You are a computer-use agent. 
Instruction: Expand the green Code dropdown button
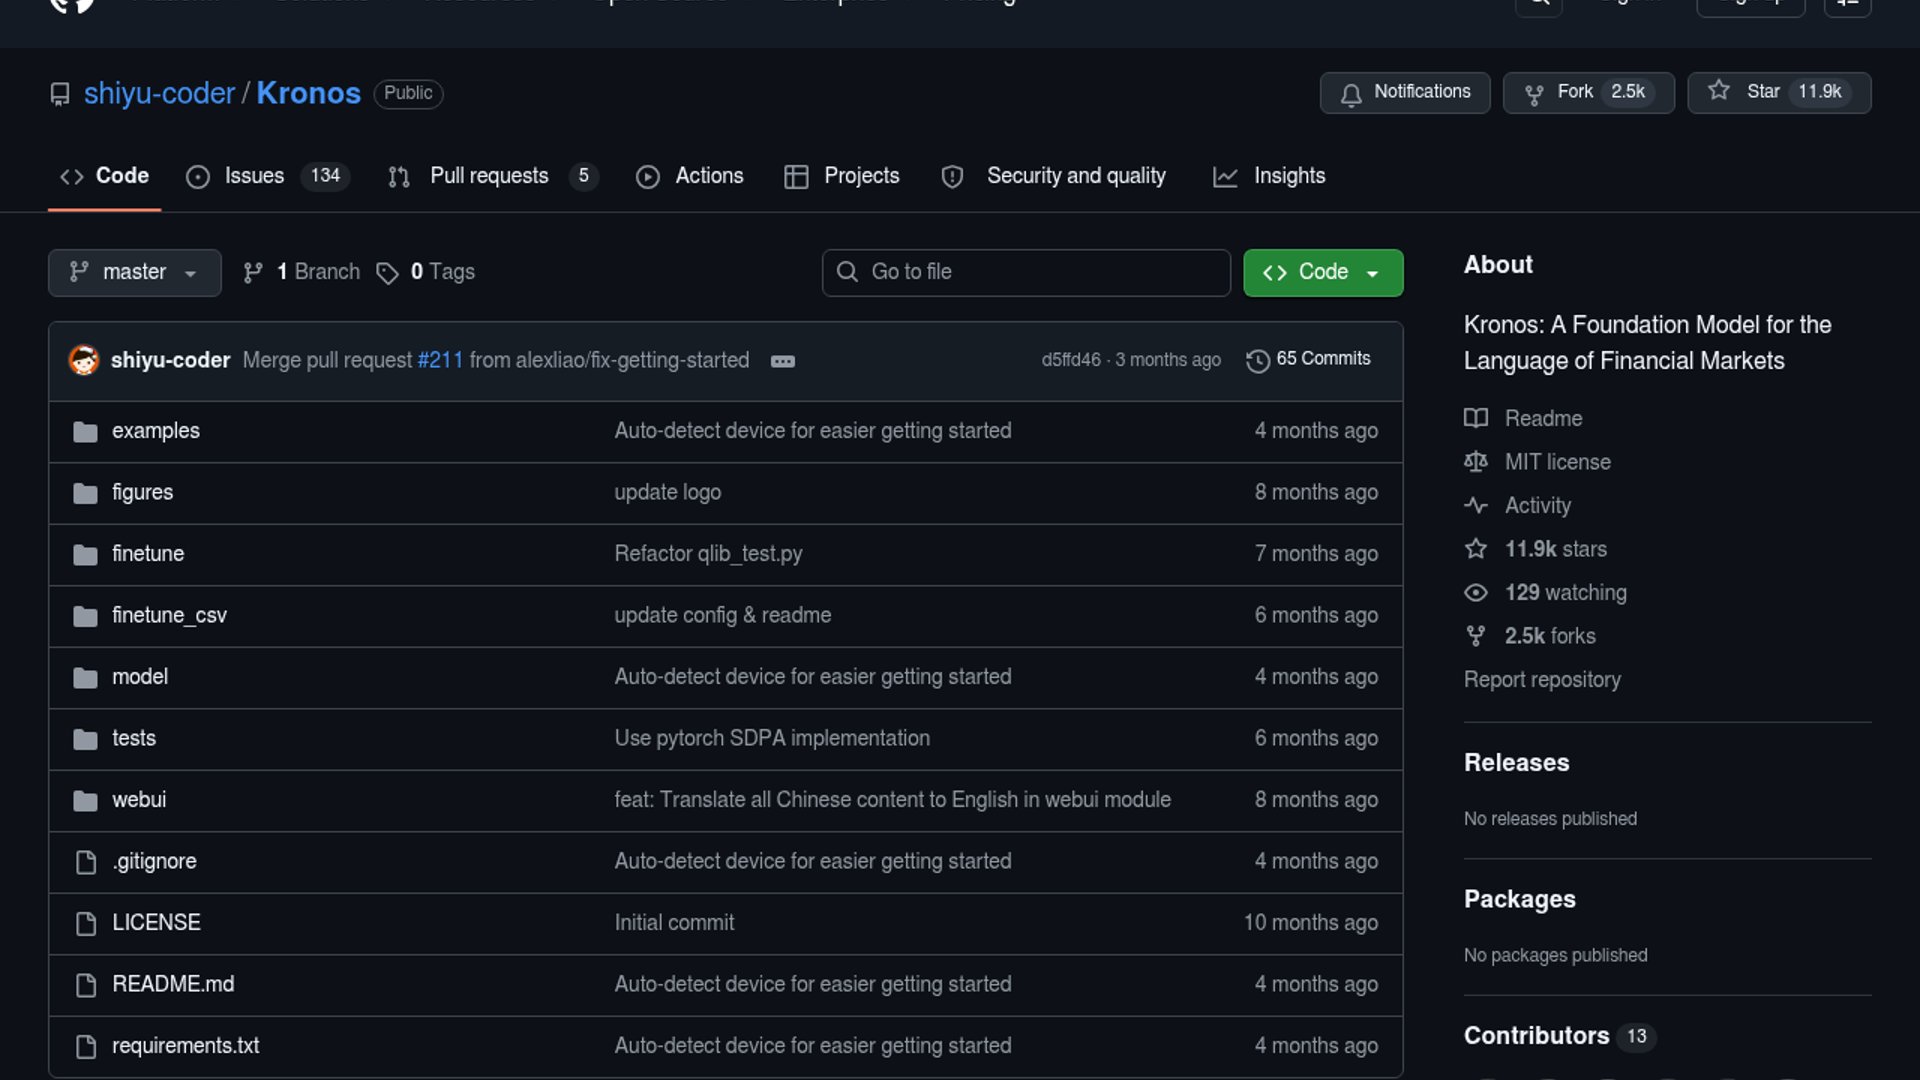(1322, 272)
